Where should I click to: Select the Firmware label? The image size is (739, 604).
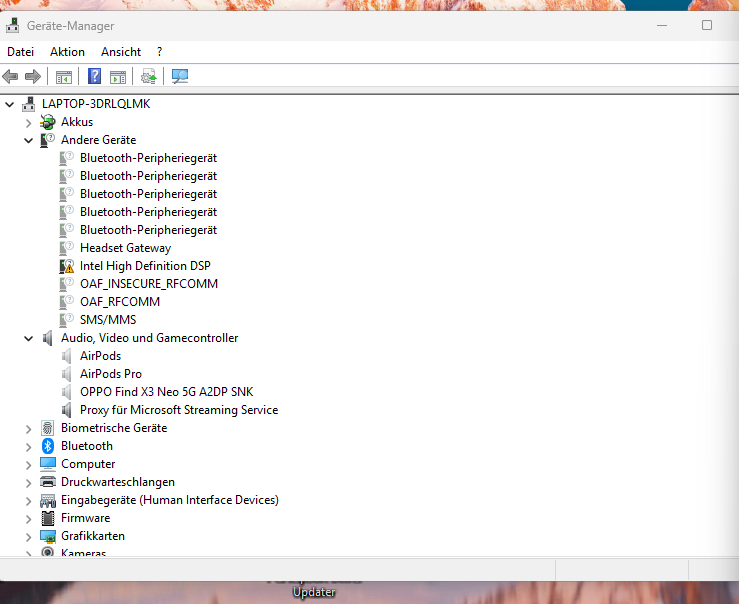(85, 518)
